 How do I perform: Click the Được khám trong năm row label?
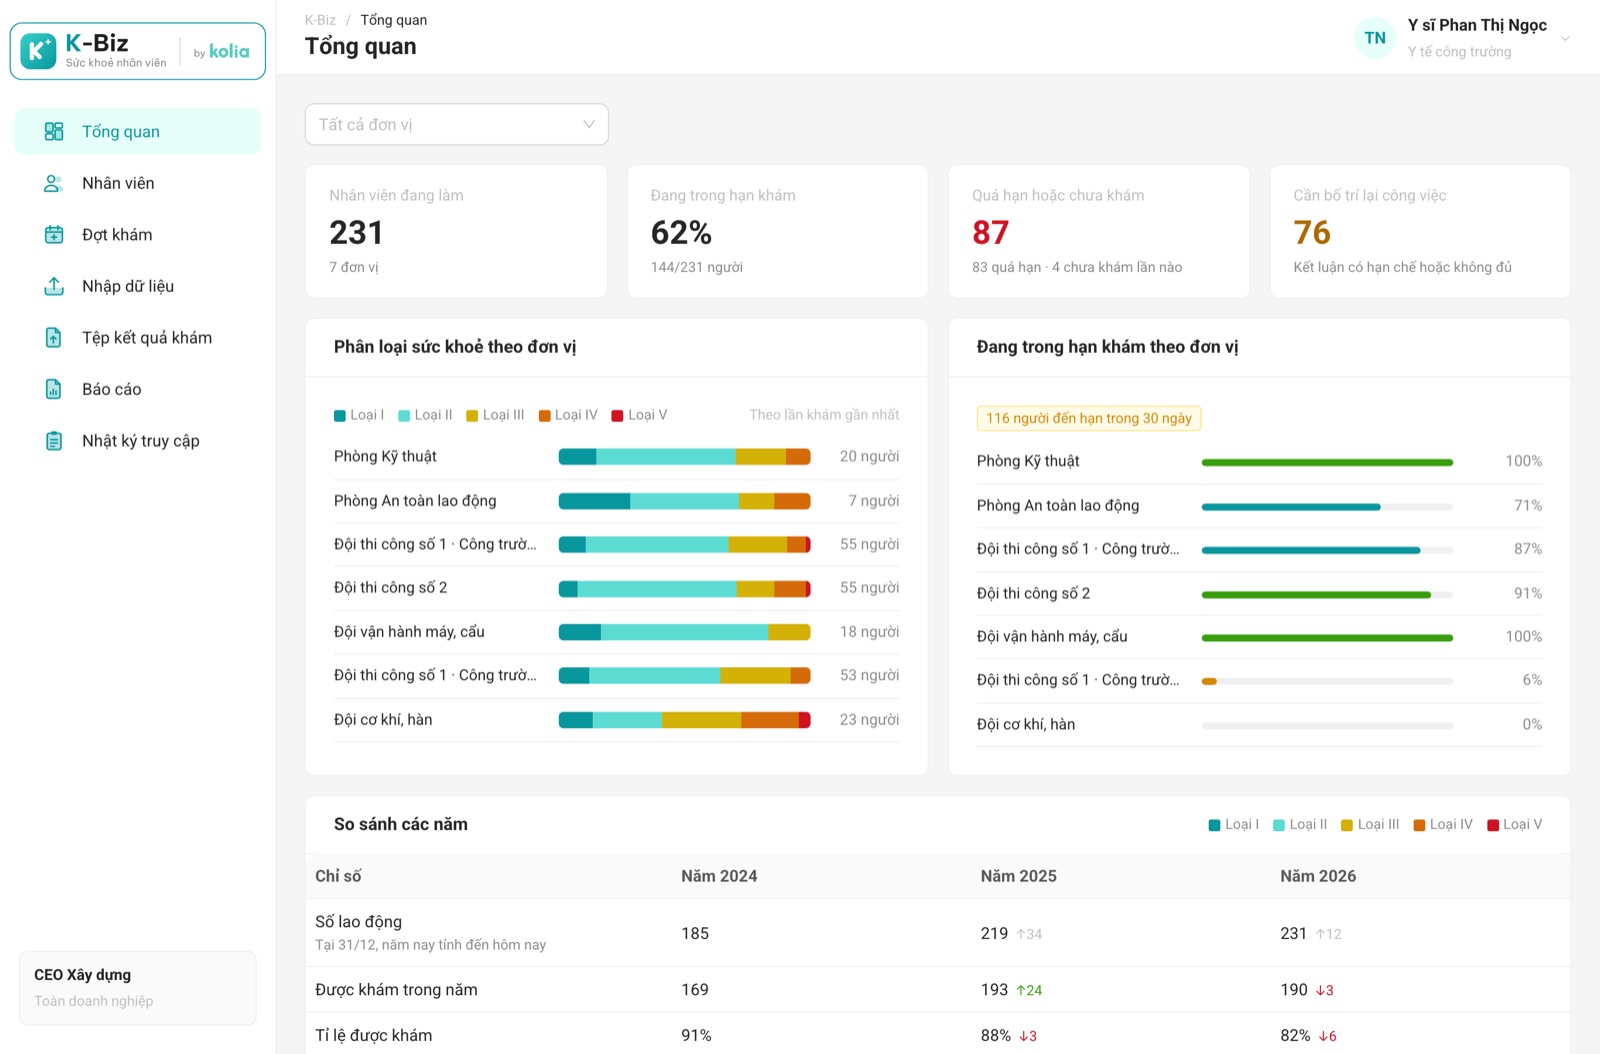[396, 990]
